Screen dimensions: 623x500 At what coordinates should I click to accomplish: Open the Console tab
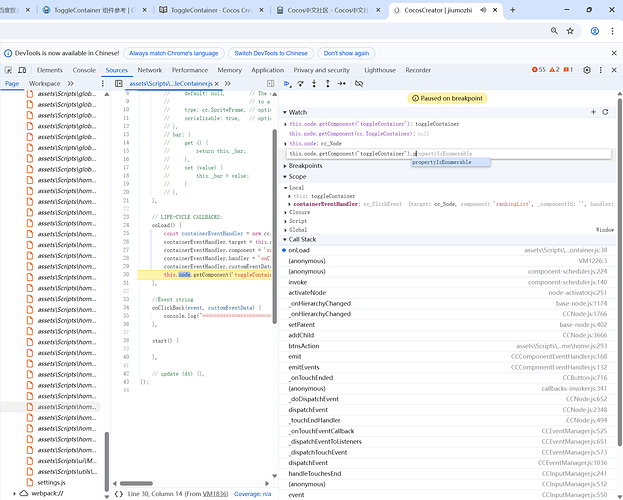point(84,70)
